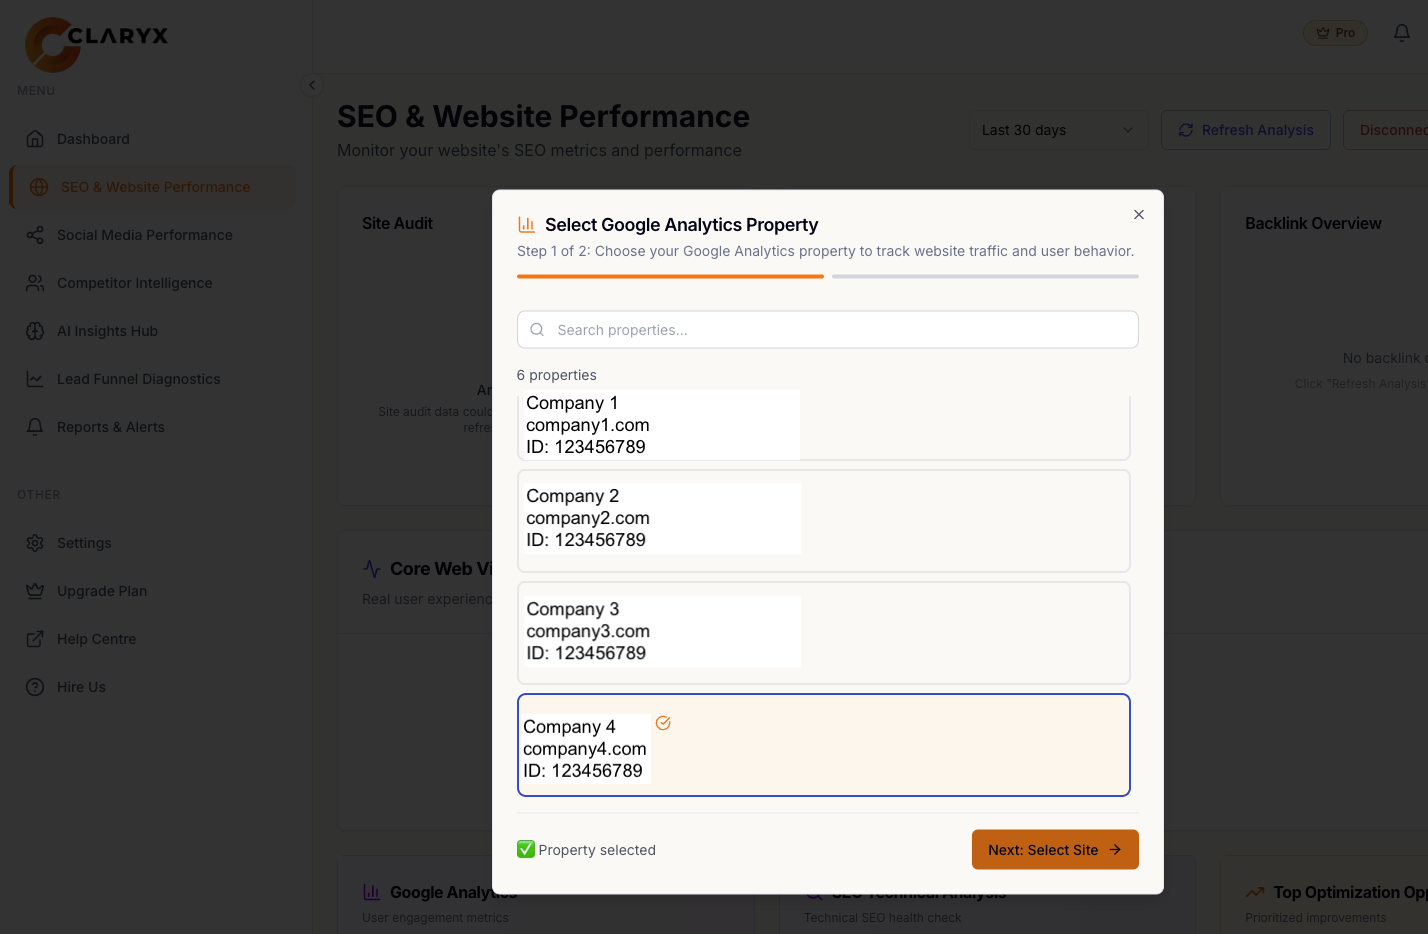The height and width of the screenshot is (934, 1428).
Task: Click the Competitor Intelligence people icon
Action: pyautogui.click(x=35, y=283)
